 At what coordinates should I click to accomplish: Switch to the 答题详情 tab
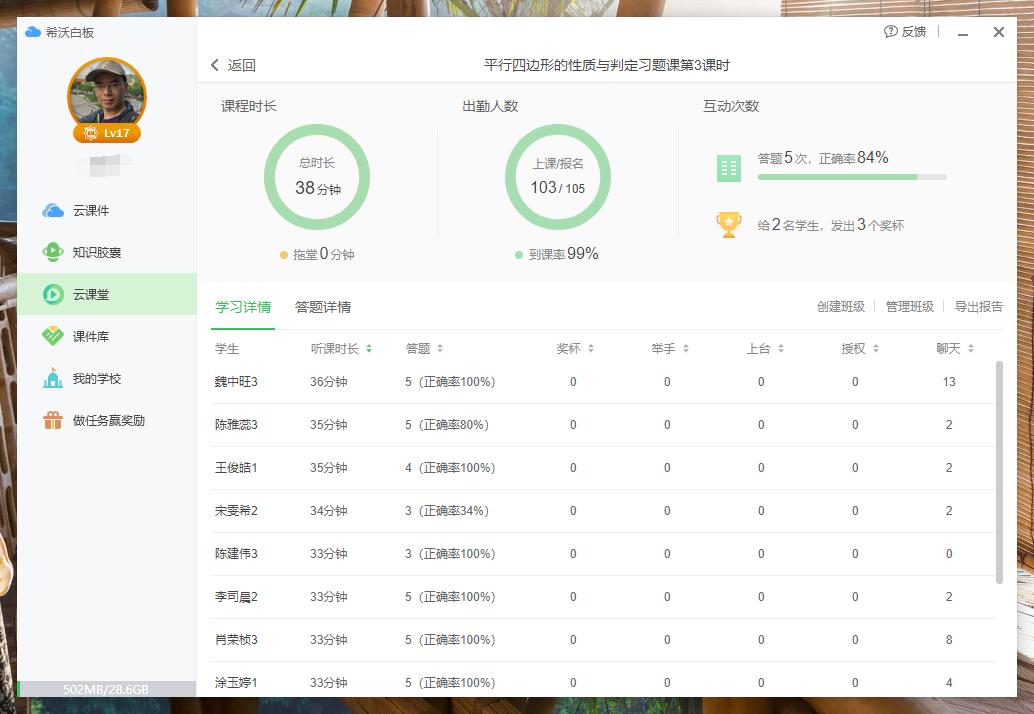pos(324,307)
